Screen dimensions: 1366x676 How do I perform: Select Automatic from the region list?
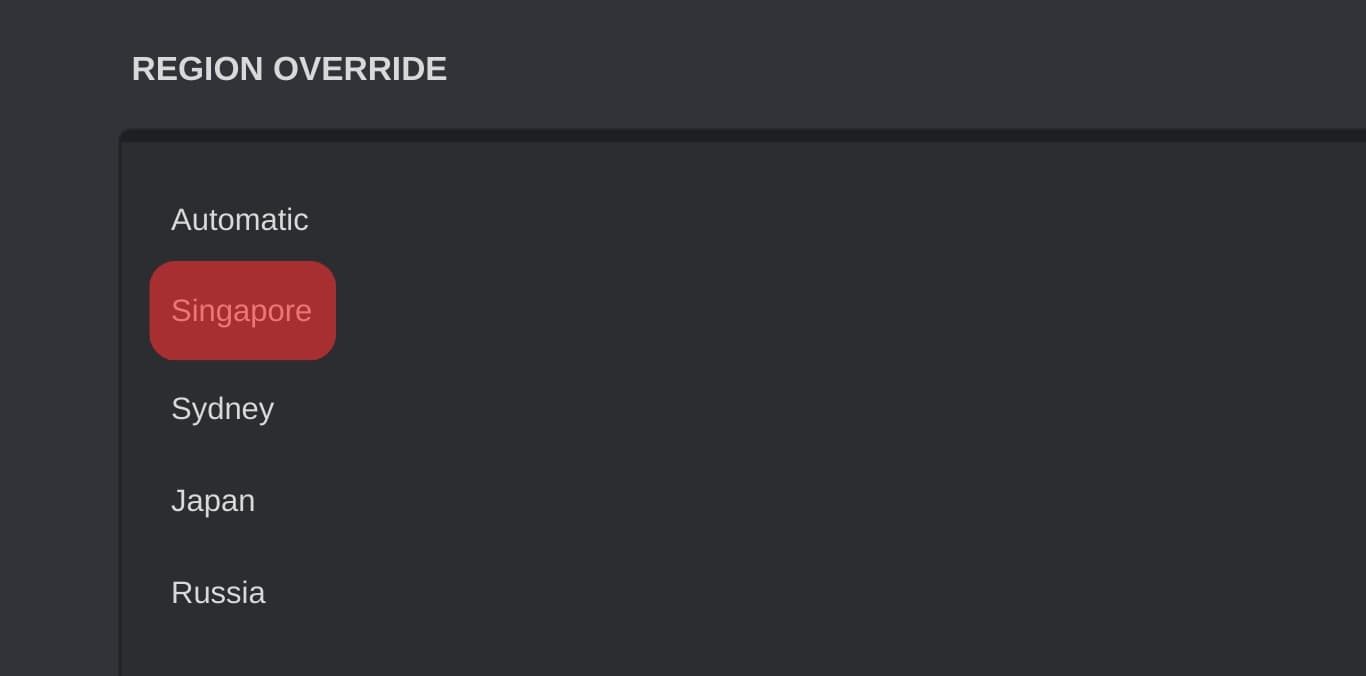pyautogui.click(x=240, y=219)
